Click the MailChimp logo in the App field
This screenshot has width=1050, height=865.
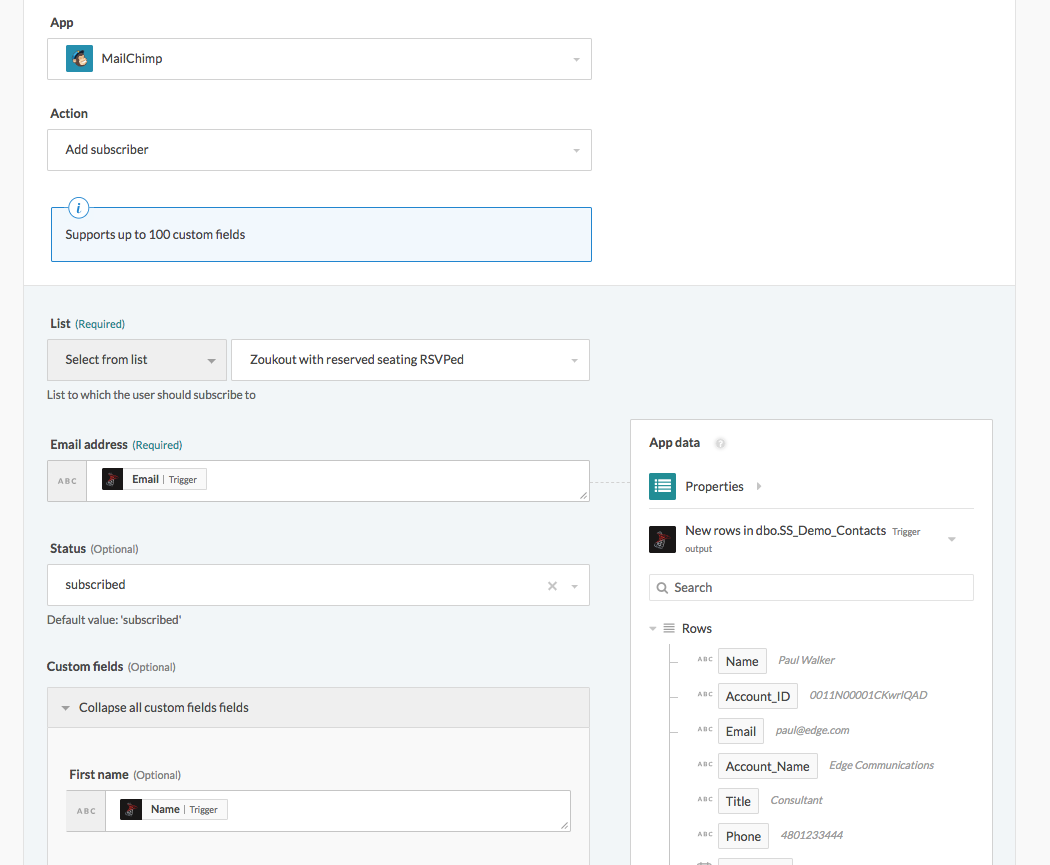pos(79,58)
